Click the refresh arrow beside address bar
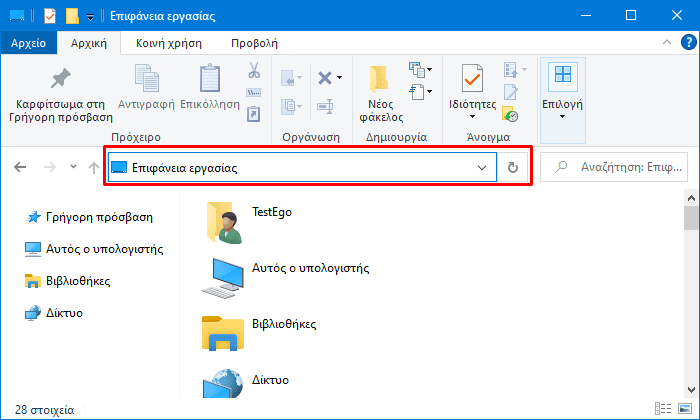Viewport: 700px width, 420px height. click(513, 167)
